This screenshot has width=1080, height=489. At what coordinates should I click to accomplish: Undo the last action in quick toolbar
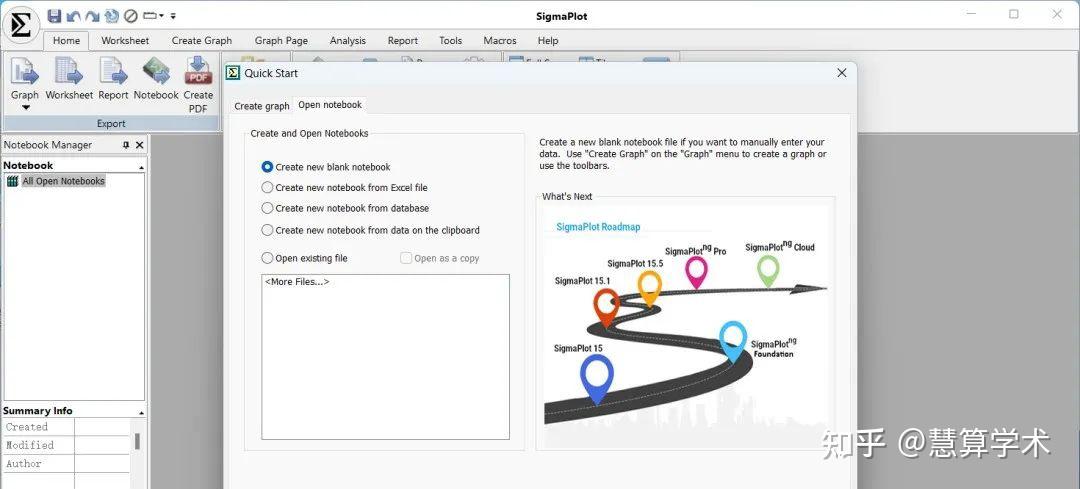tap(73, 15)
